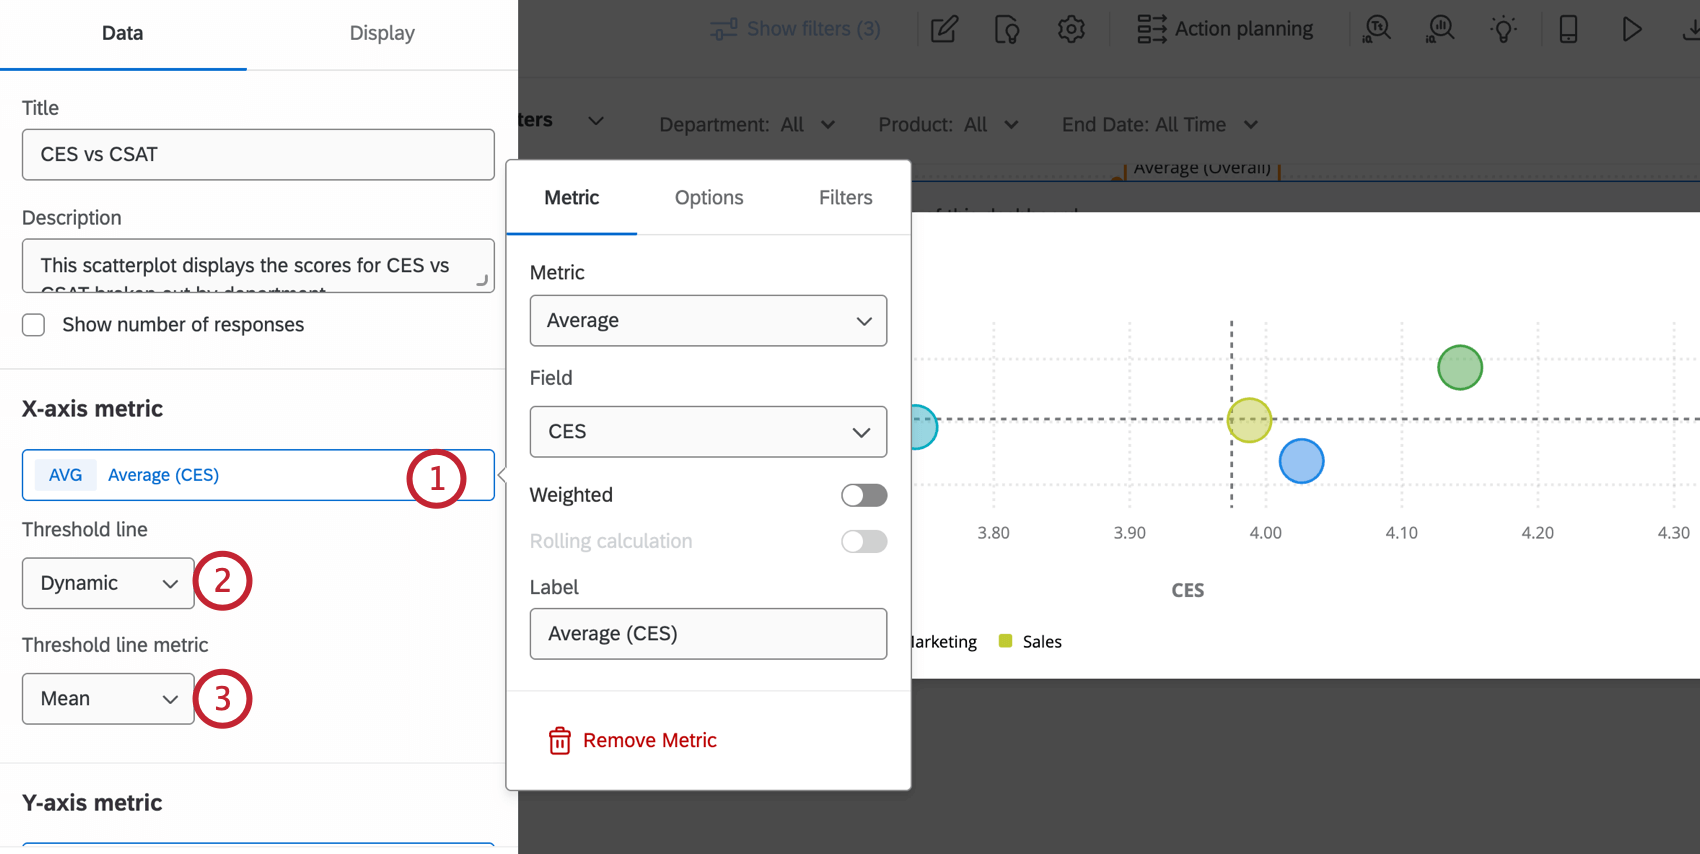The image size is (1700, 854).
Task: Click the Label input field
Action: tap(708, 634)
